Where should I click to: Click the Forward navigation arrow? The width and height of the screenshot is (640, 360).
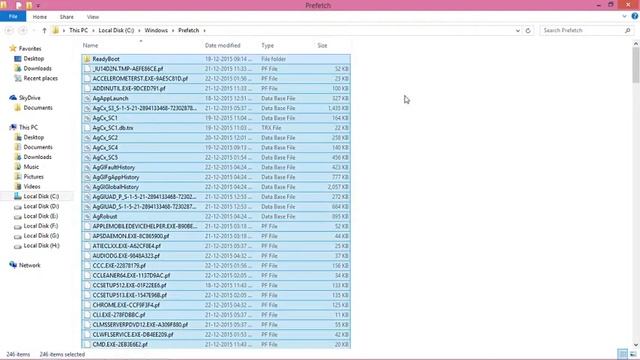point(23,31)
